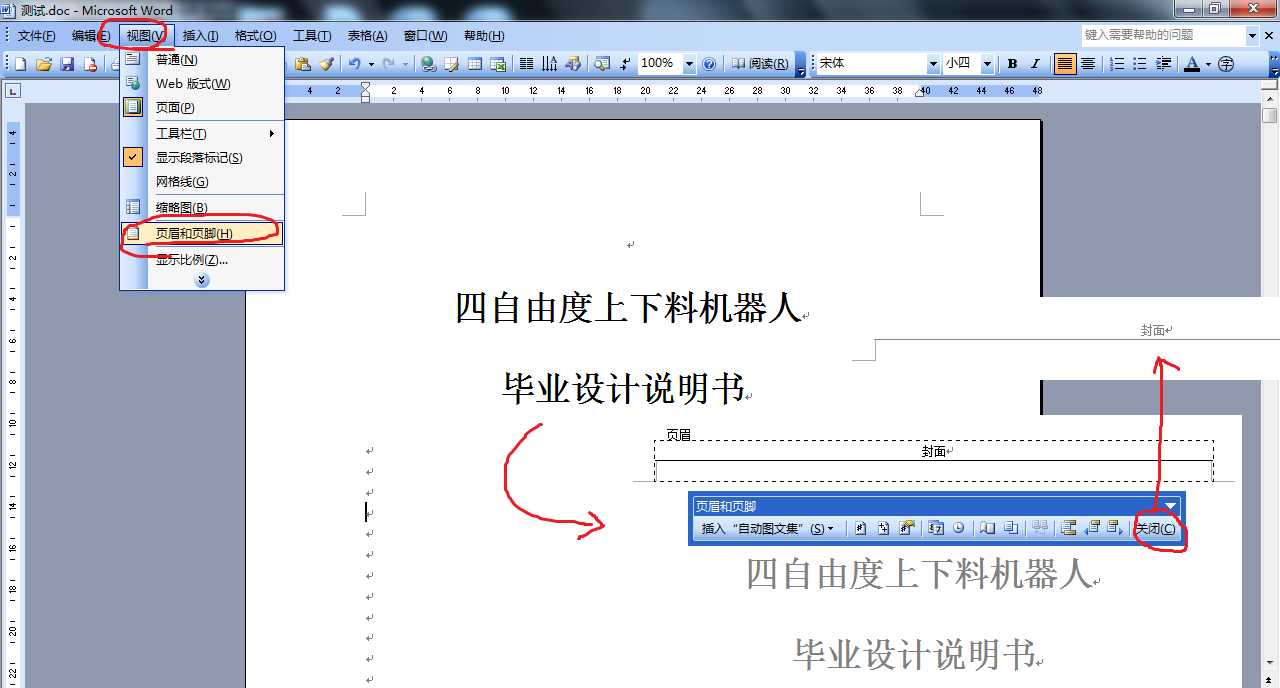Viewport: 1280px width, 688px height.
Task: Click the Change Text Direction icon
Action: point(549,64)
